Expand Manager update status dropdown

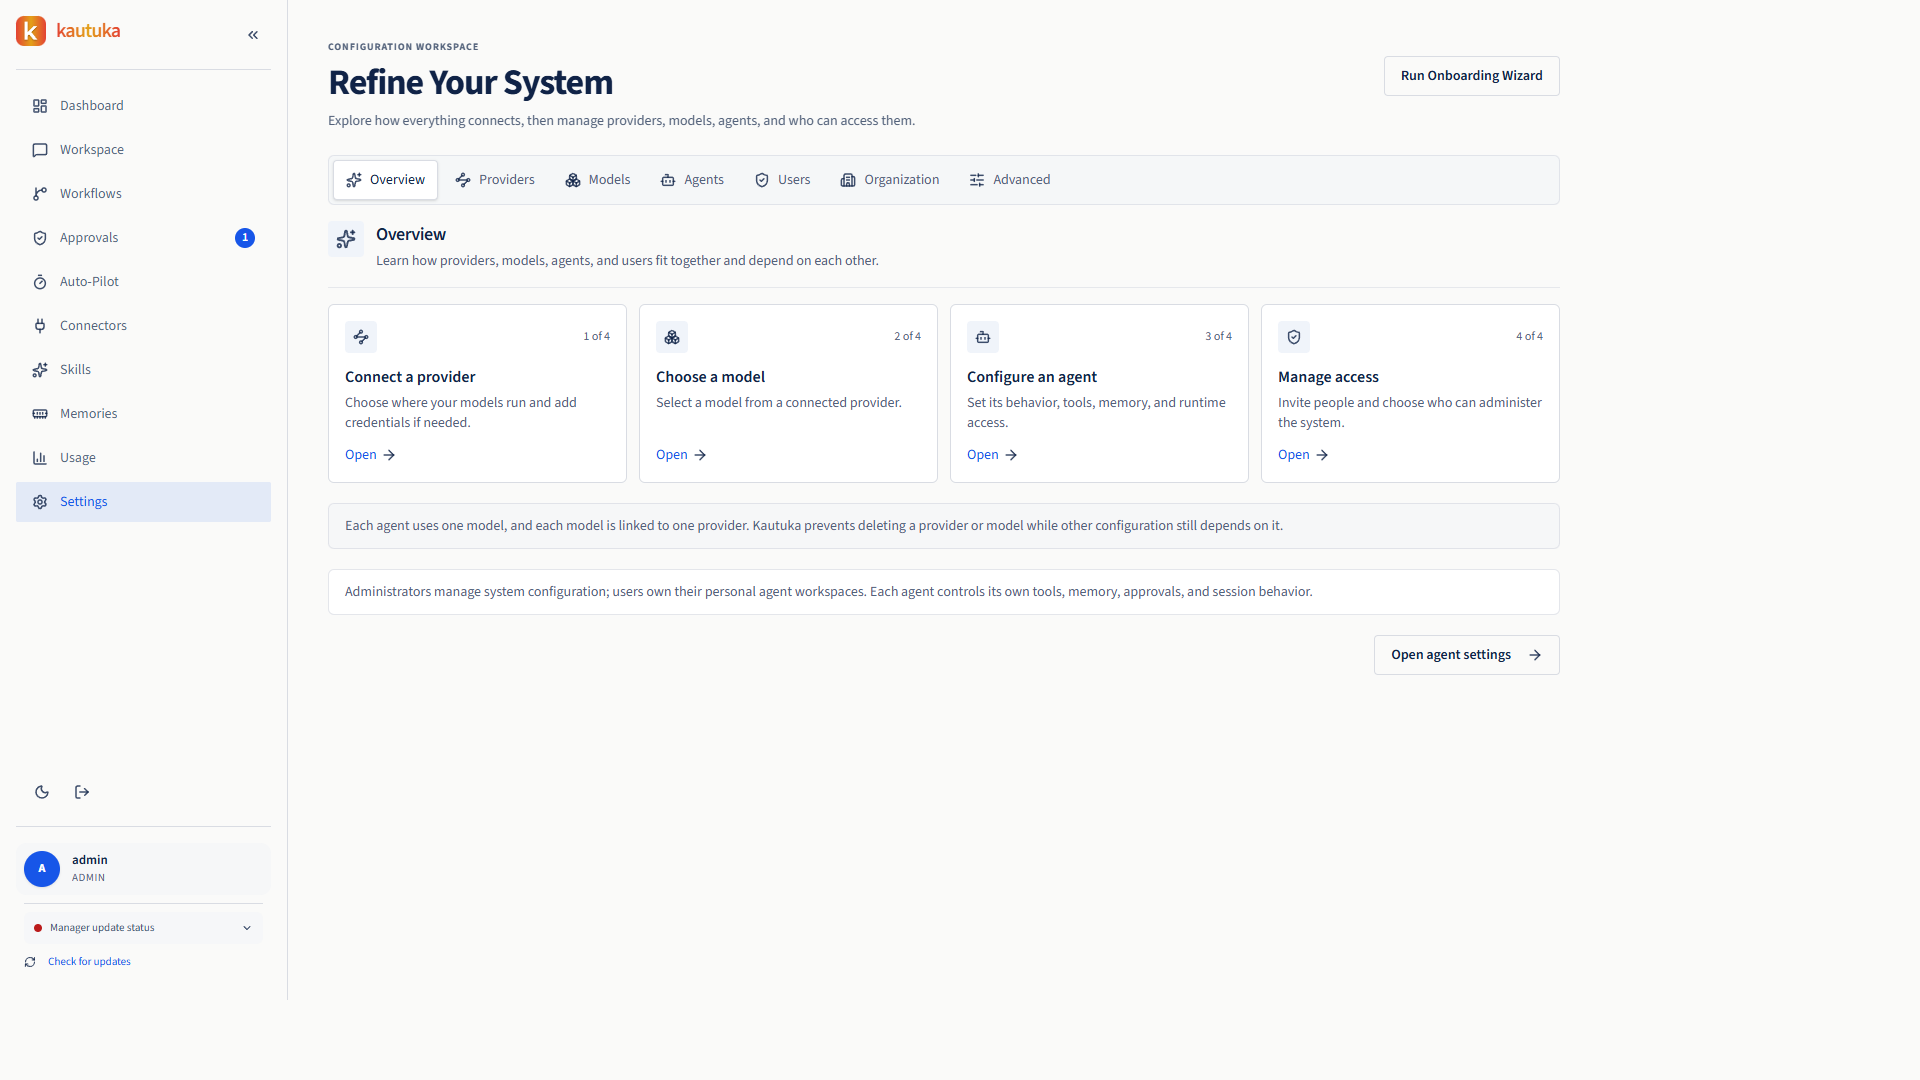point(143,928)
